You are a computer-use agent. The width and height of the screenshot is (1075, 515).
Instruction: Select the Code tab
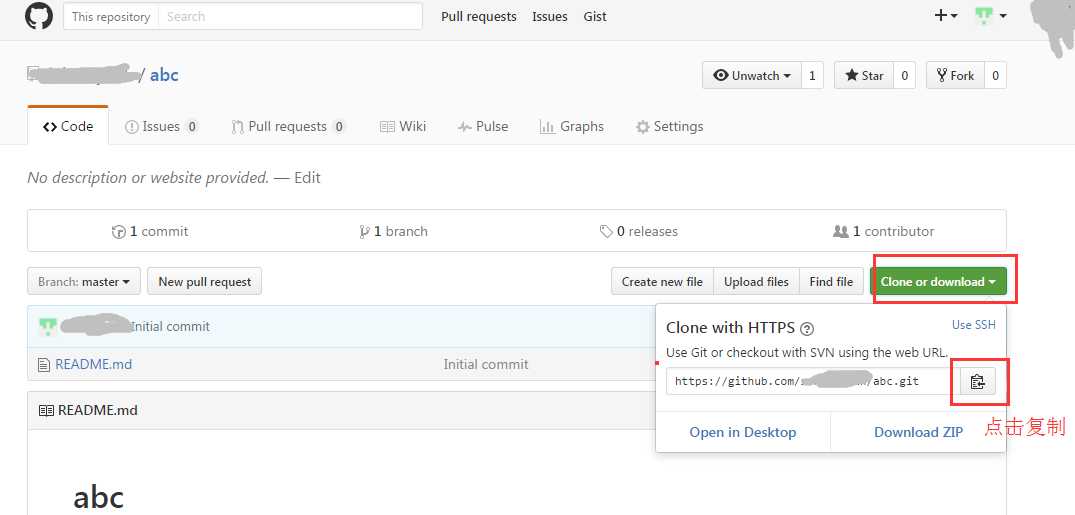[x=68, y=126]
